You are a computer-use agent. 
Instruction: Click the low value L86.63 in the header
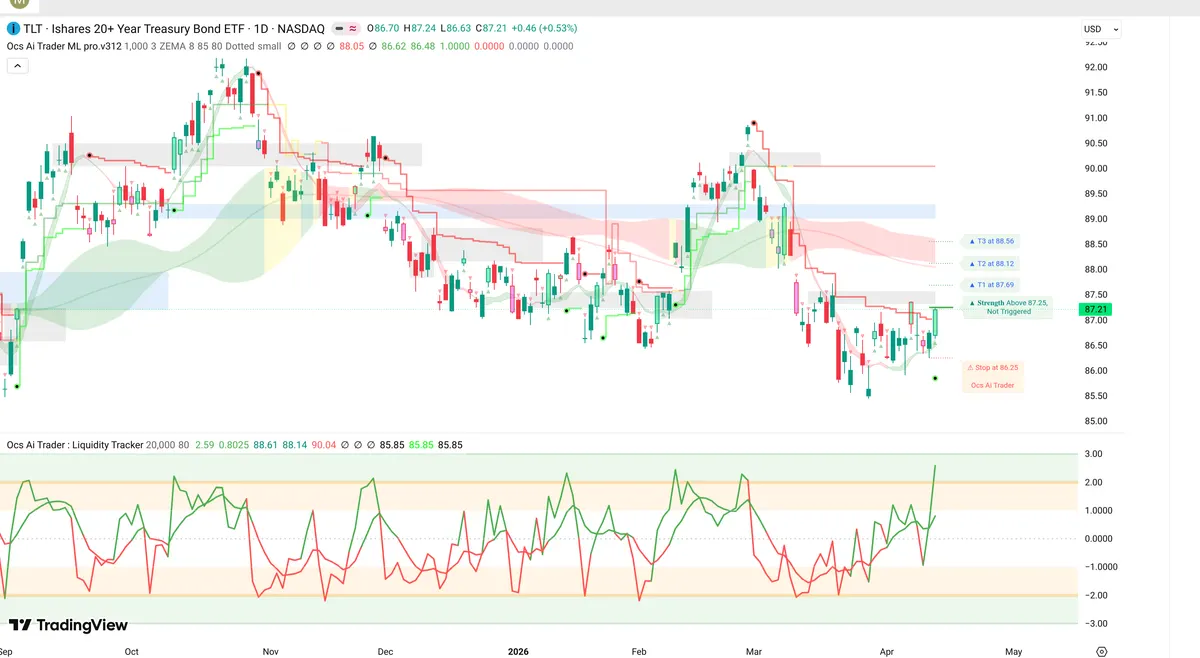pos(456,29)
